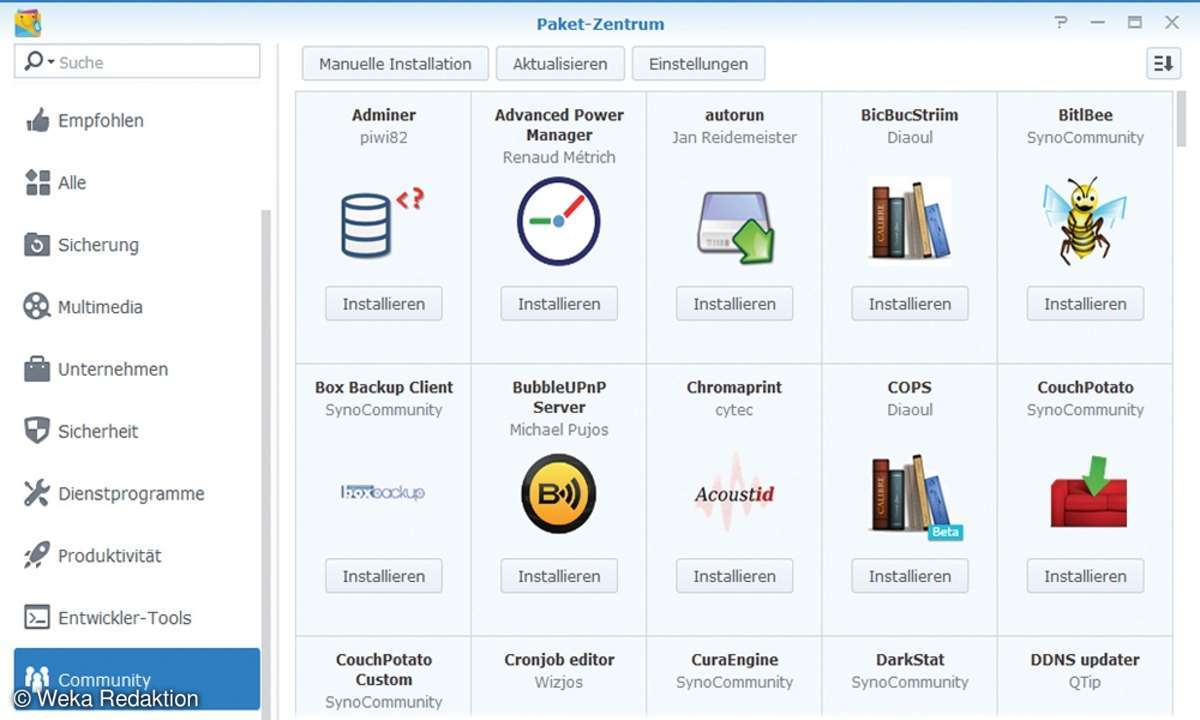Open the Chromaprint Acoustid logo
Viewport: 1200px width, 720px height.
(x=734, y=492)
